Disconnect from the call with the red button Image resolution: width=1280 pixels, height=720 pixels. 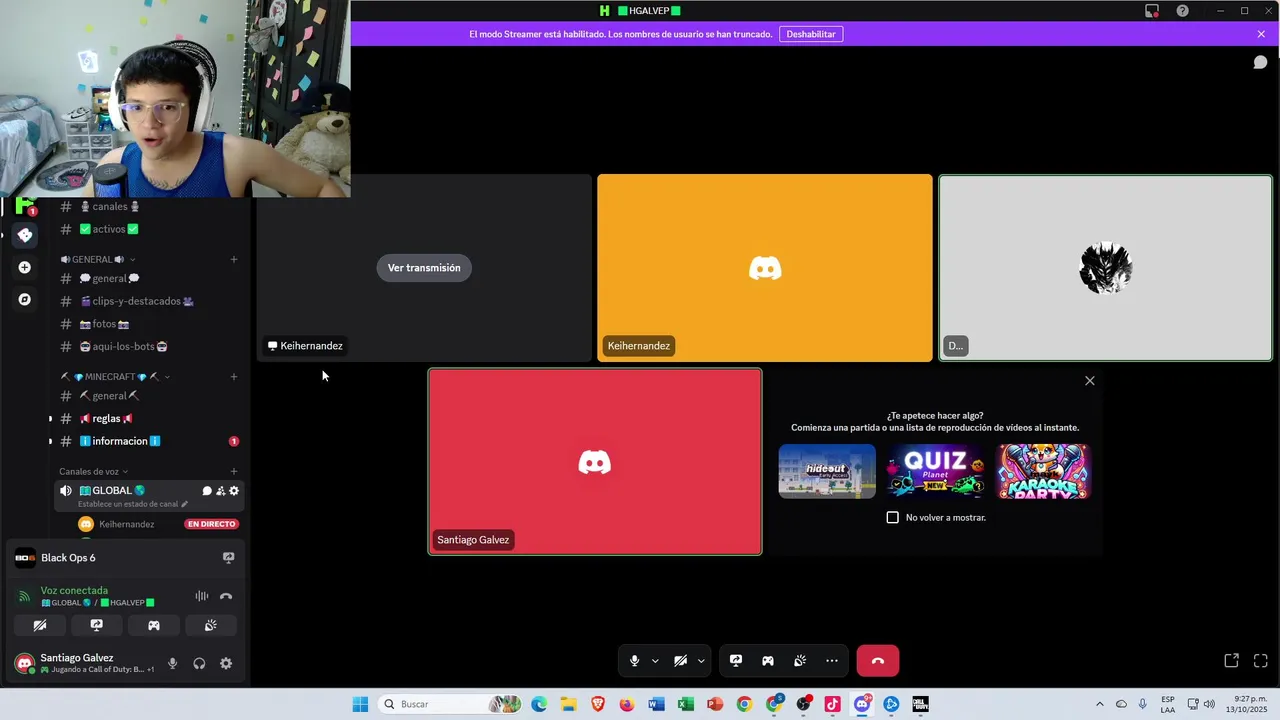(878, 661)
